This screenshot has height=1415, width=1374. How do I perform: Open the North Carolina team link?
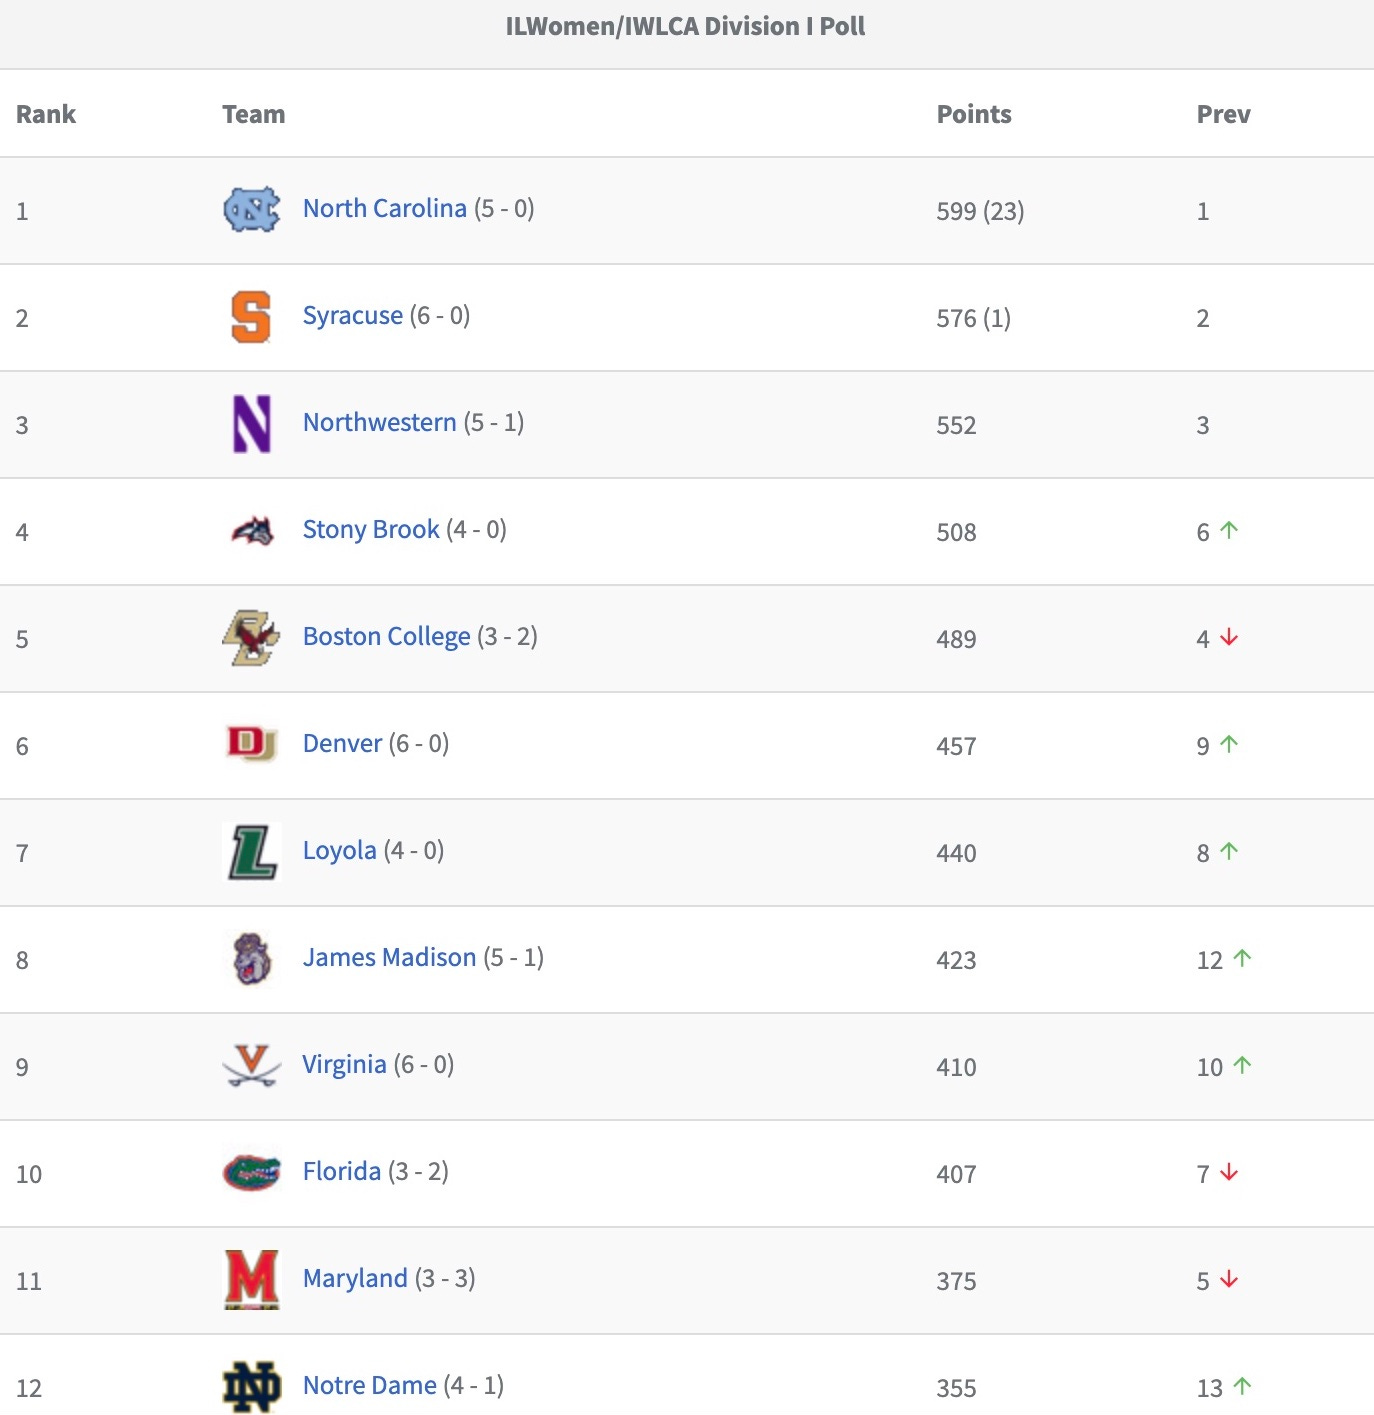385,208
